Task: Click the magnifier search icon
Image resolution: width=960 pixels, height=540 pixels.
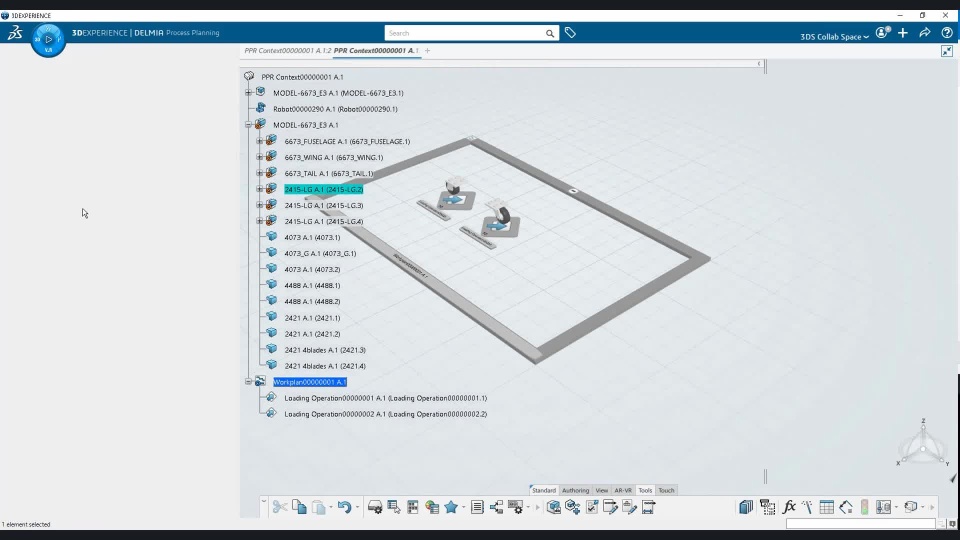Action: 550,34
